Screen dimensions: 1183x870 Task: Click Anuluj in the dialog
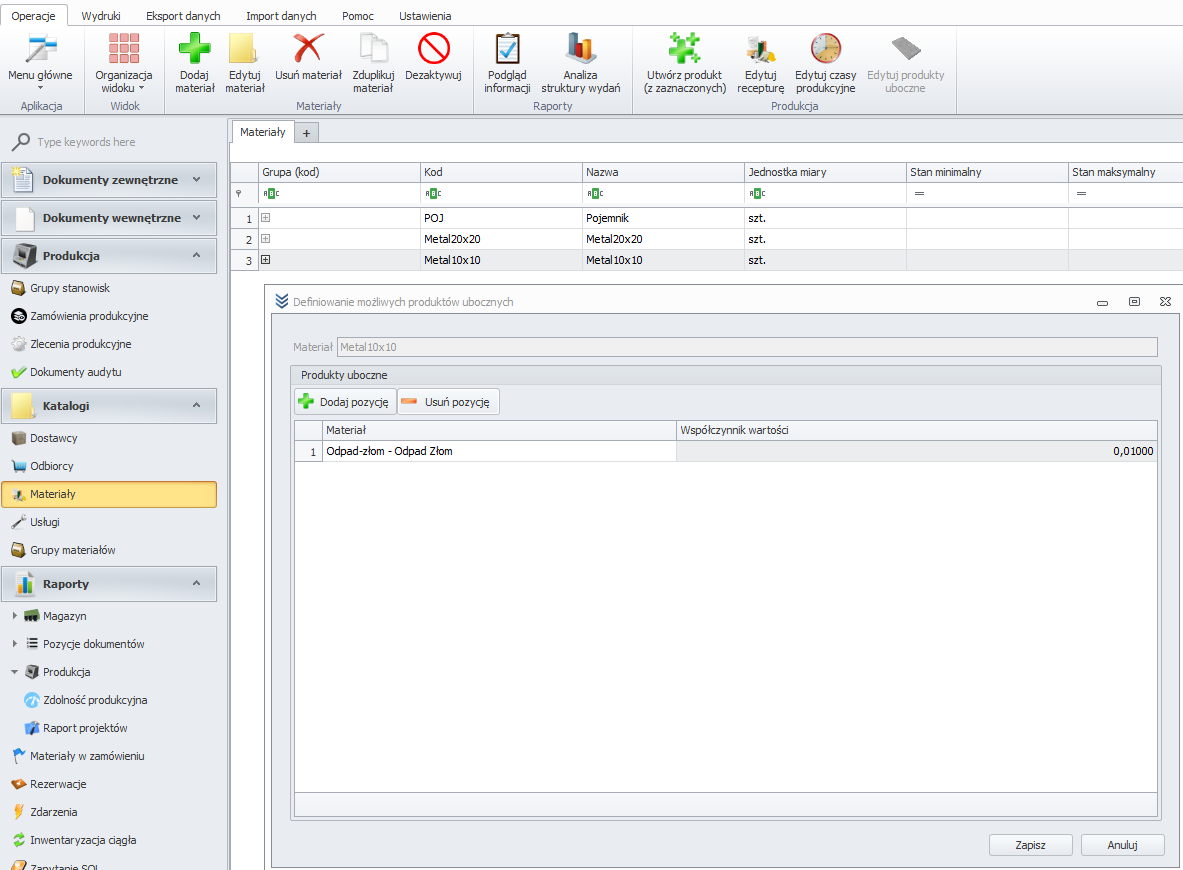point(1122,845)
